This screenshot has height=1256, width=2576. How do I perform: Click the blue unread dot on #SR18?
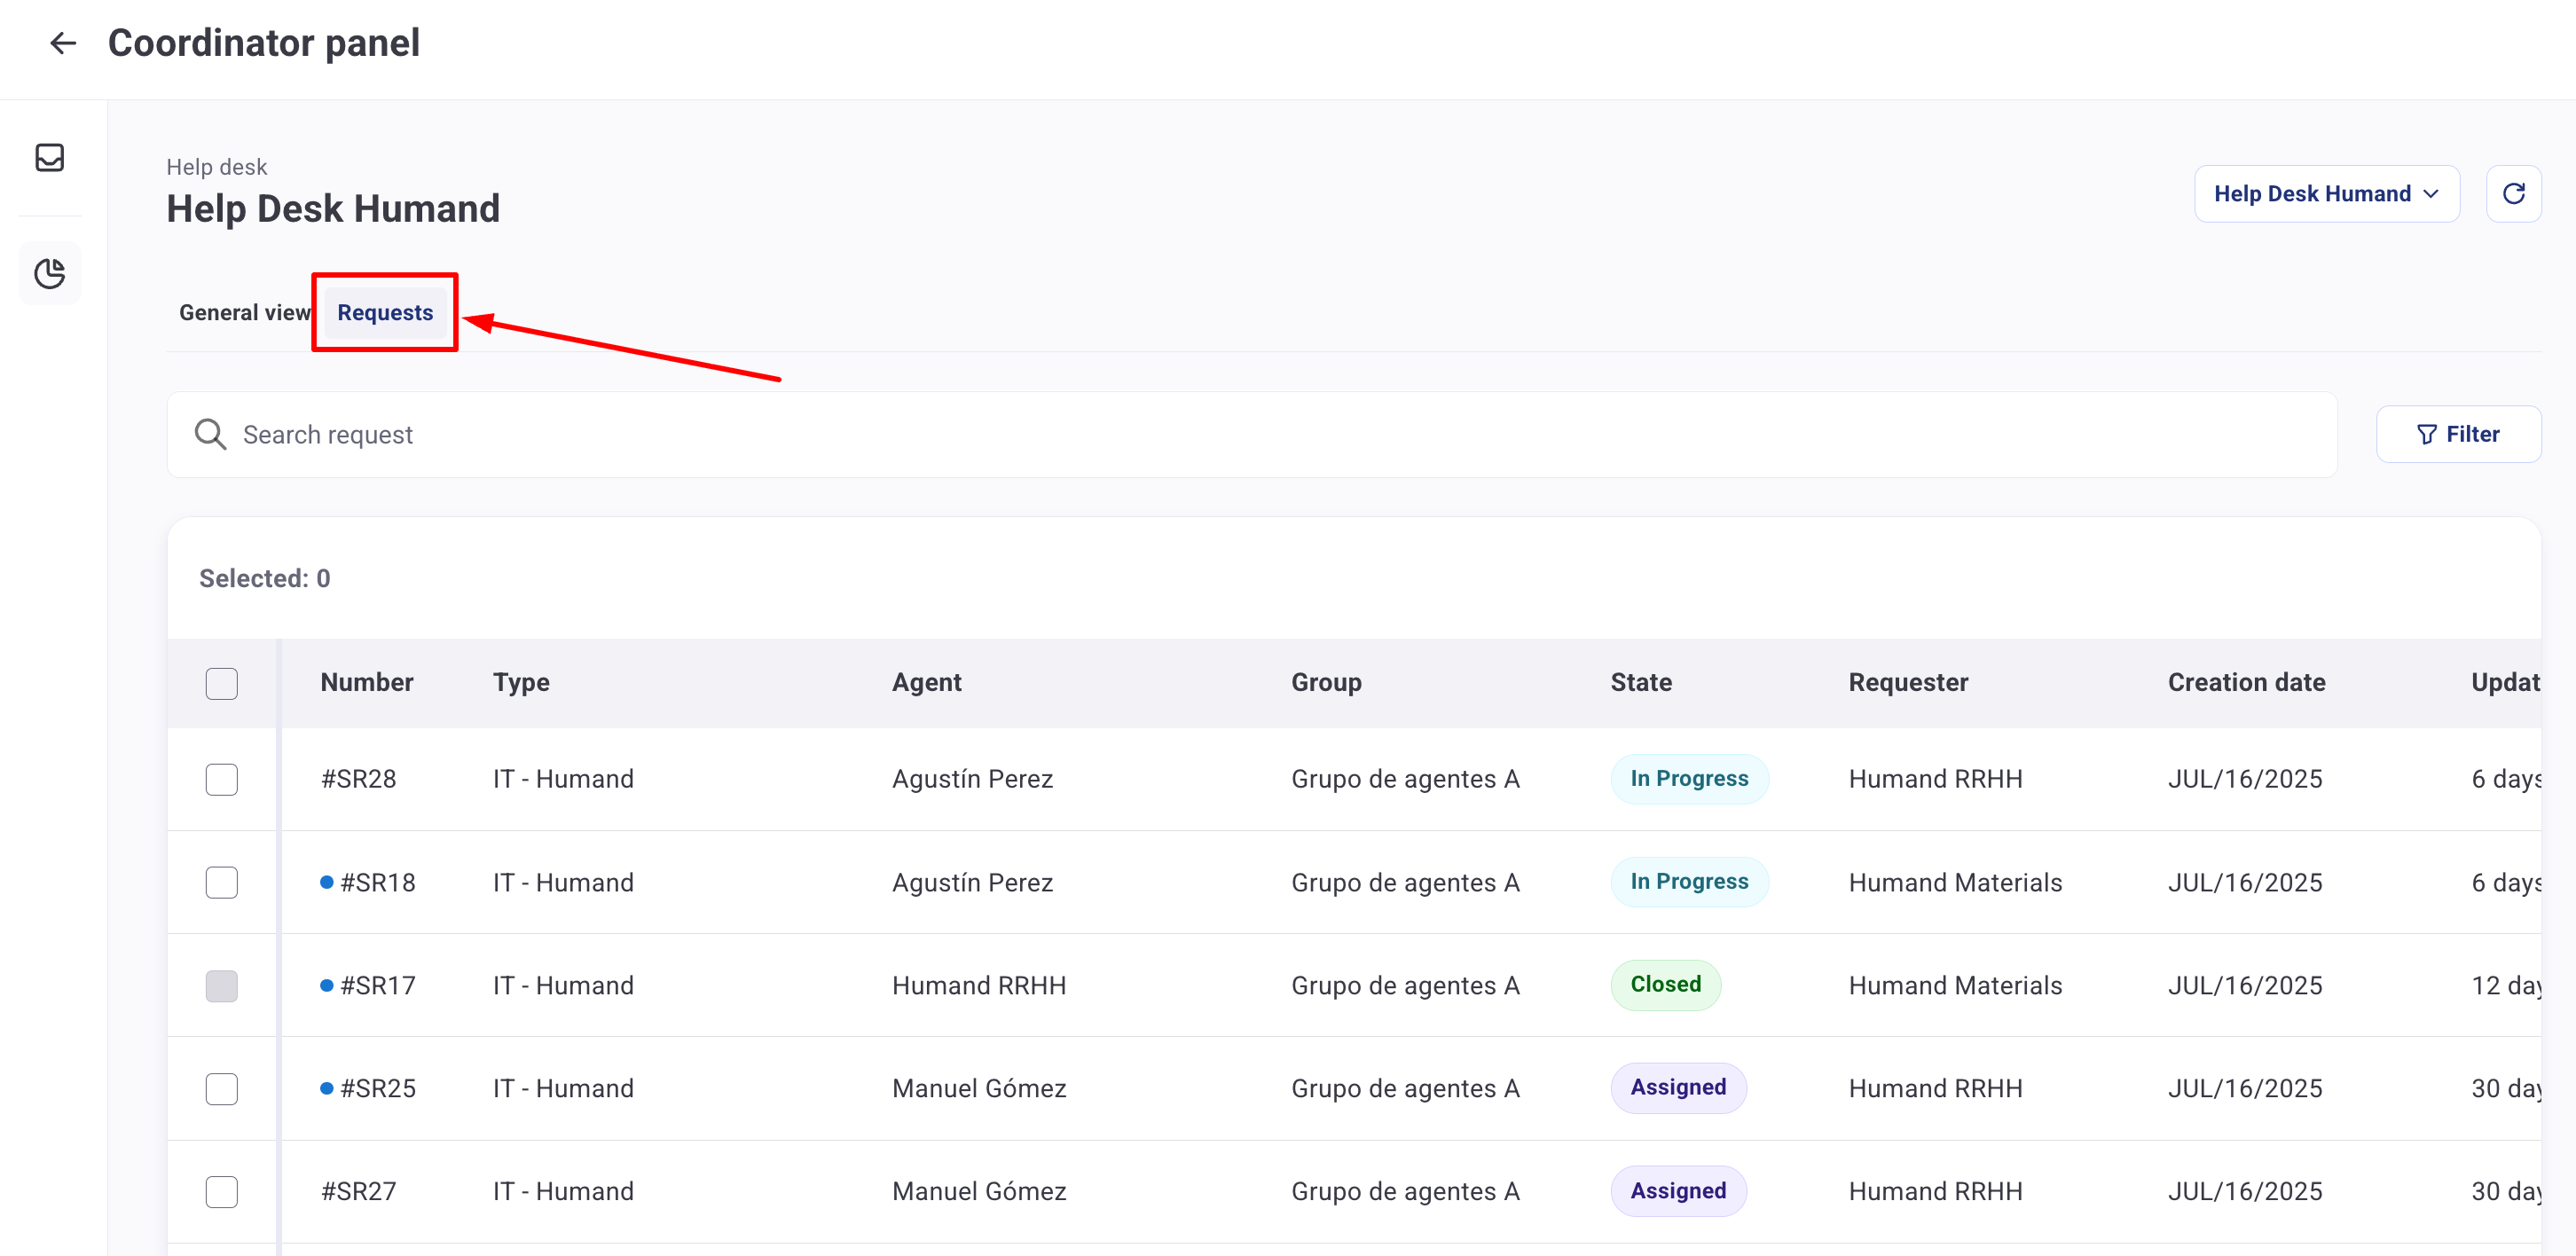pyautogui.click(x=327, y=882)
